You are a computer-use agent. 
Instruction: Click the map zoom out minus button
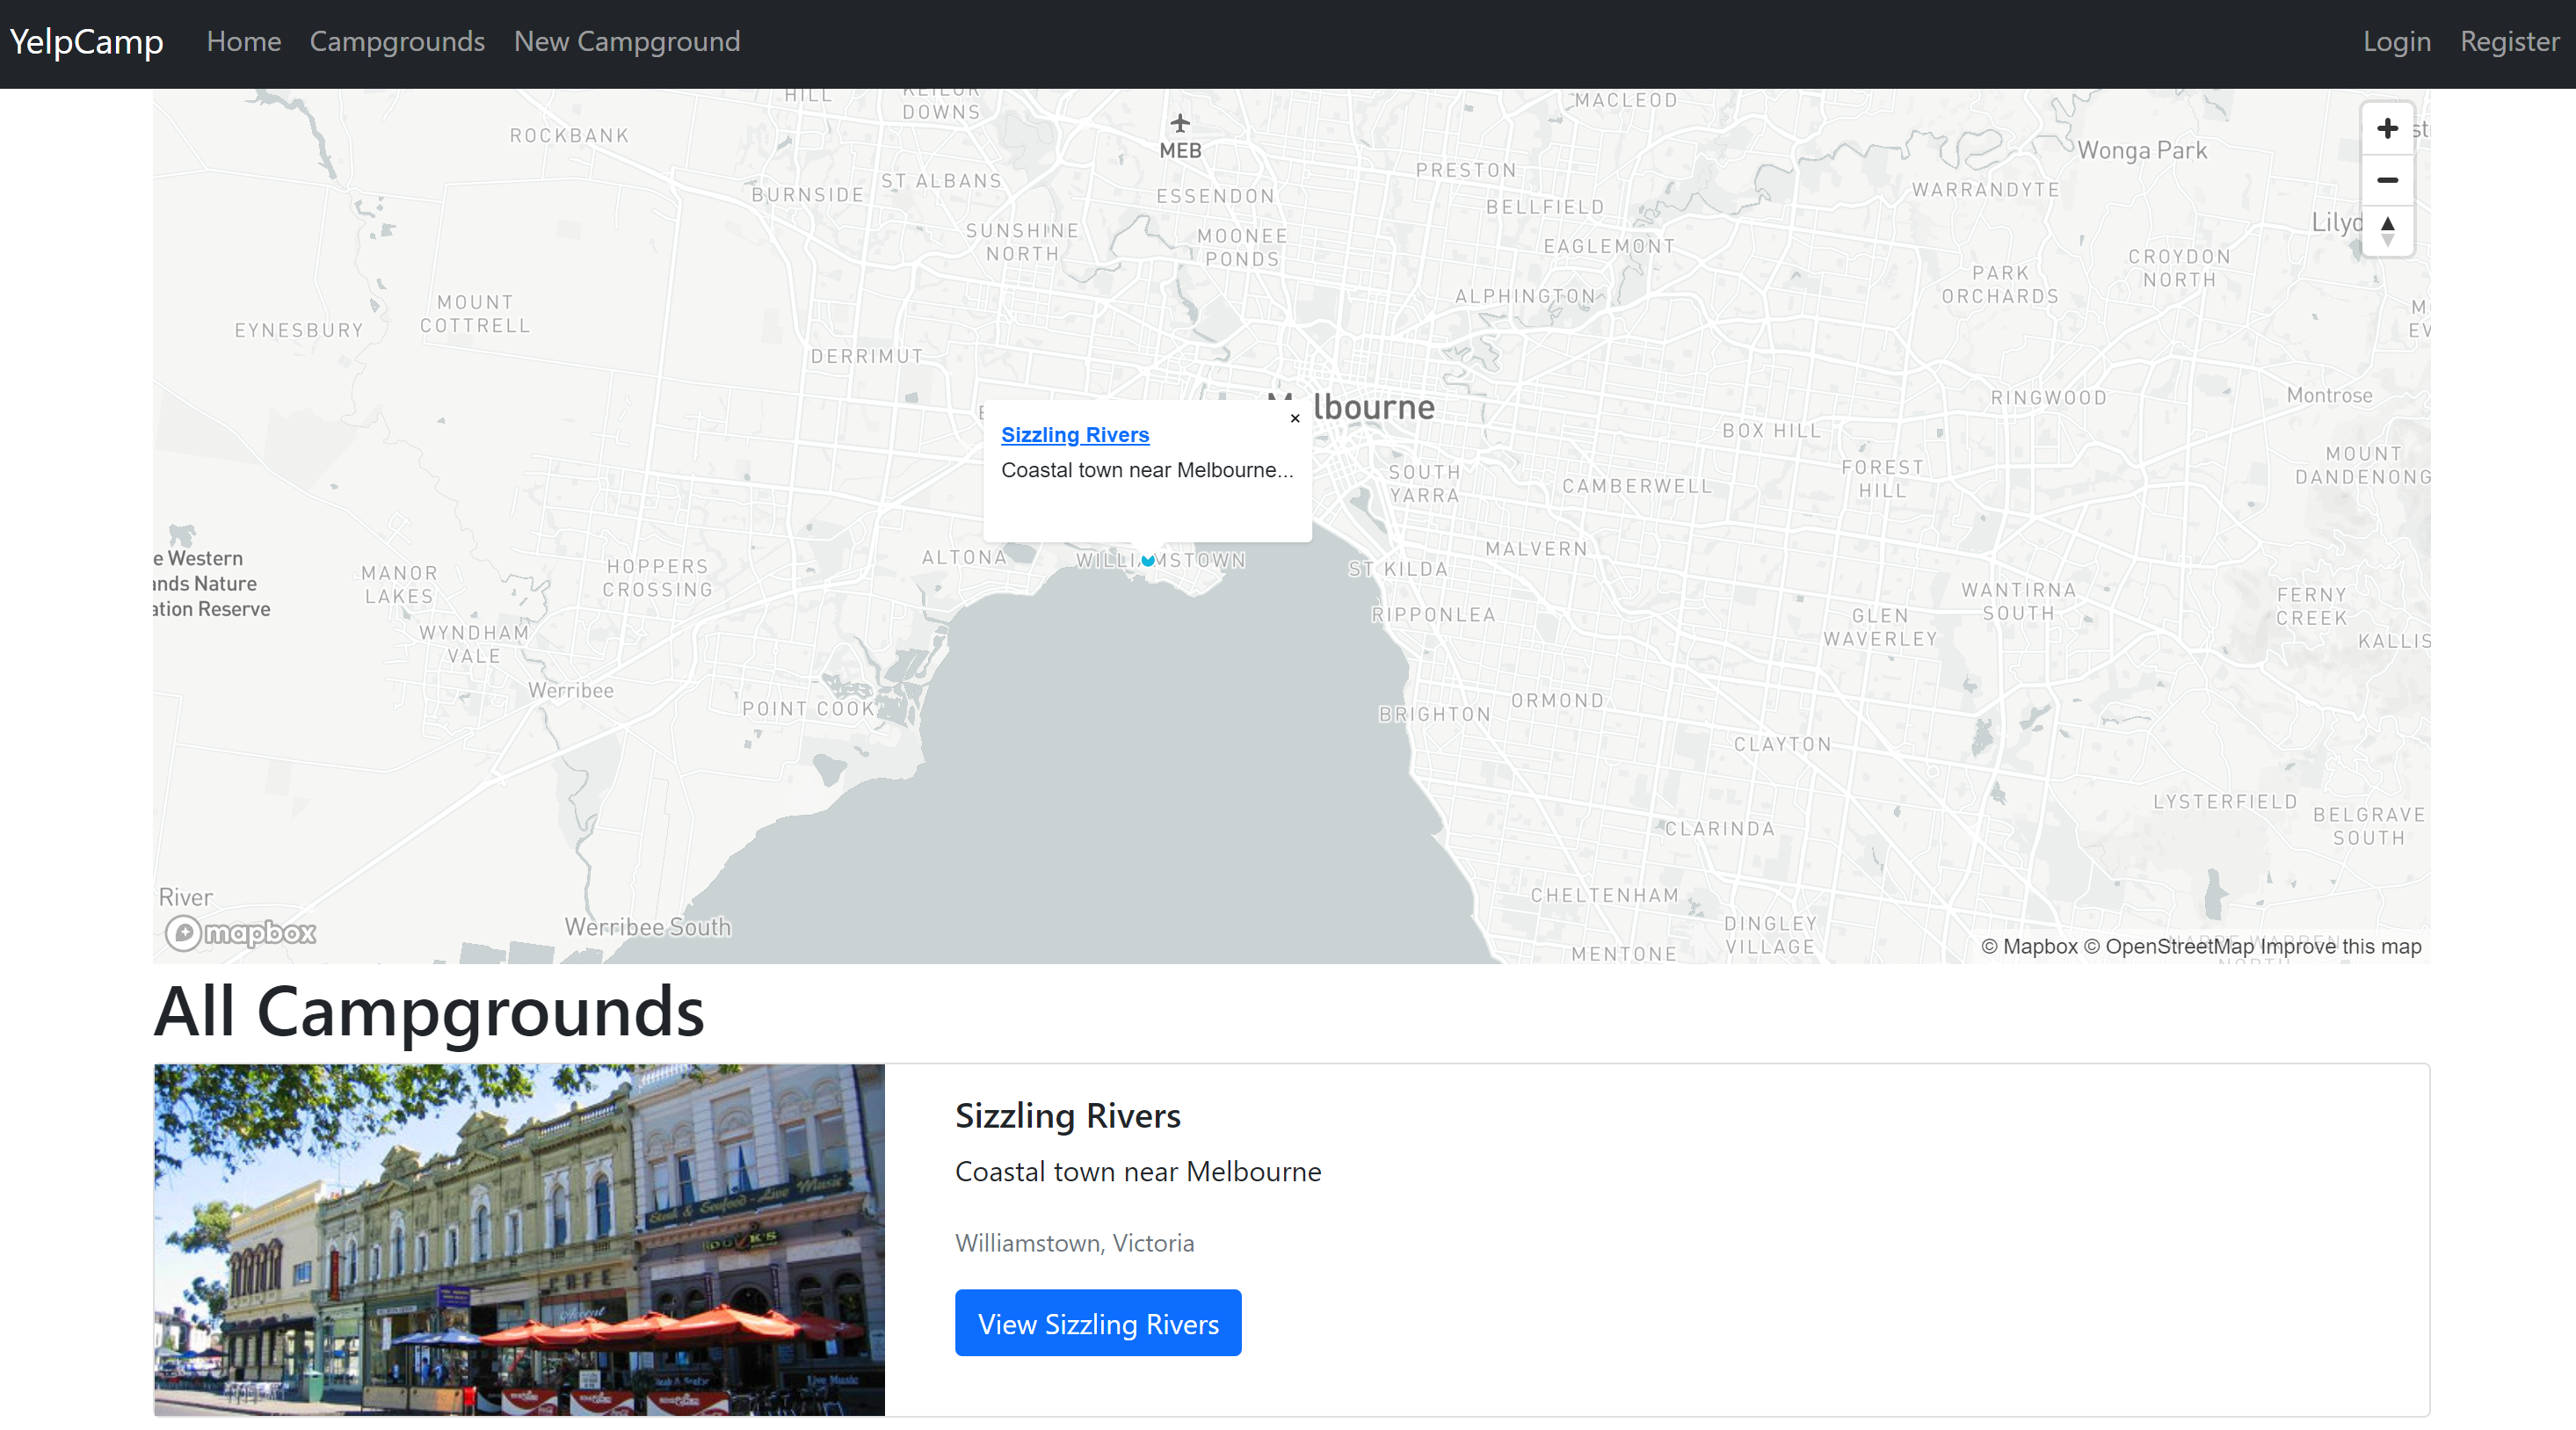point(2387,180)
